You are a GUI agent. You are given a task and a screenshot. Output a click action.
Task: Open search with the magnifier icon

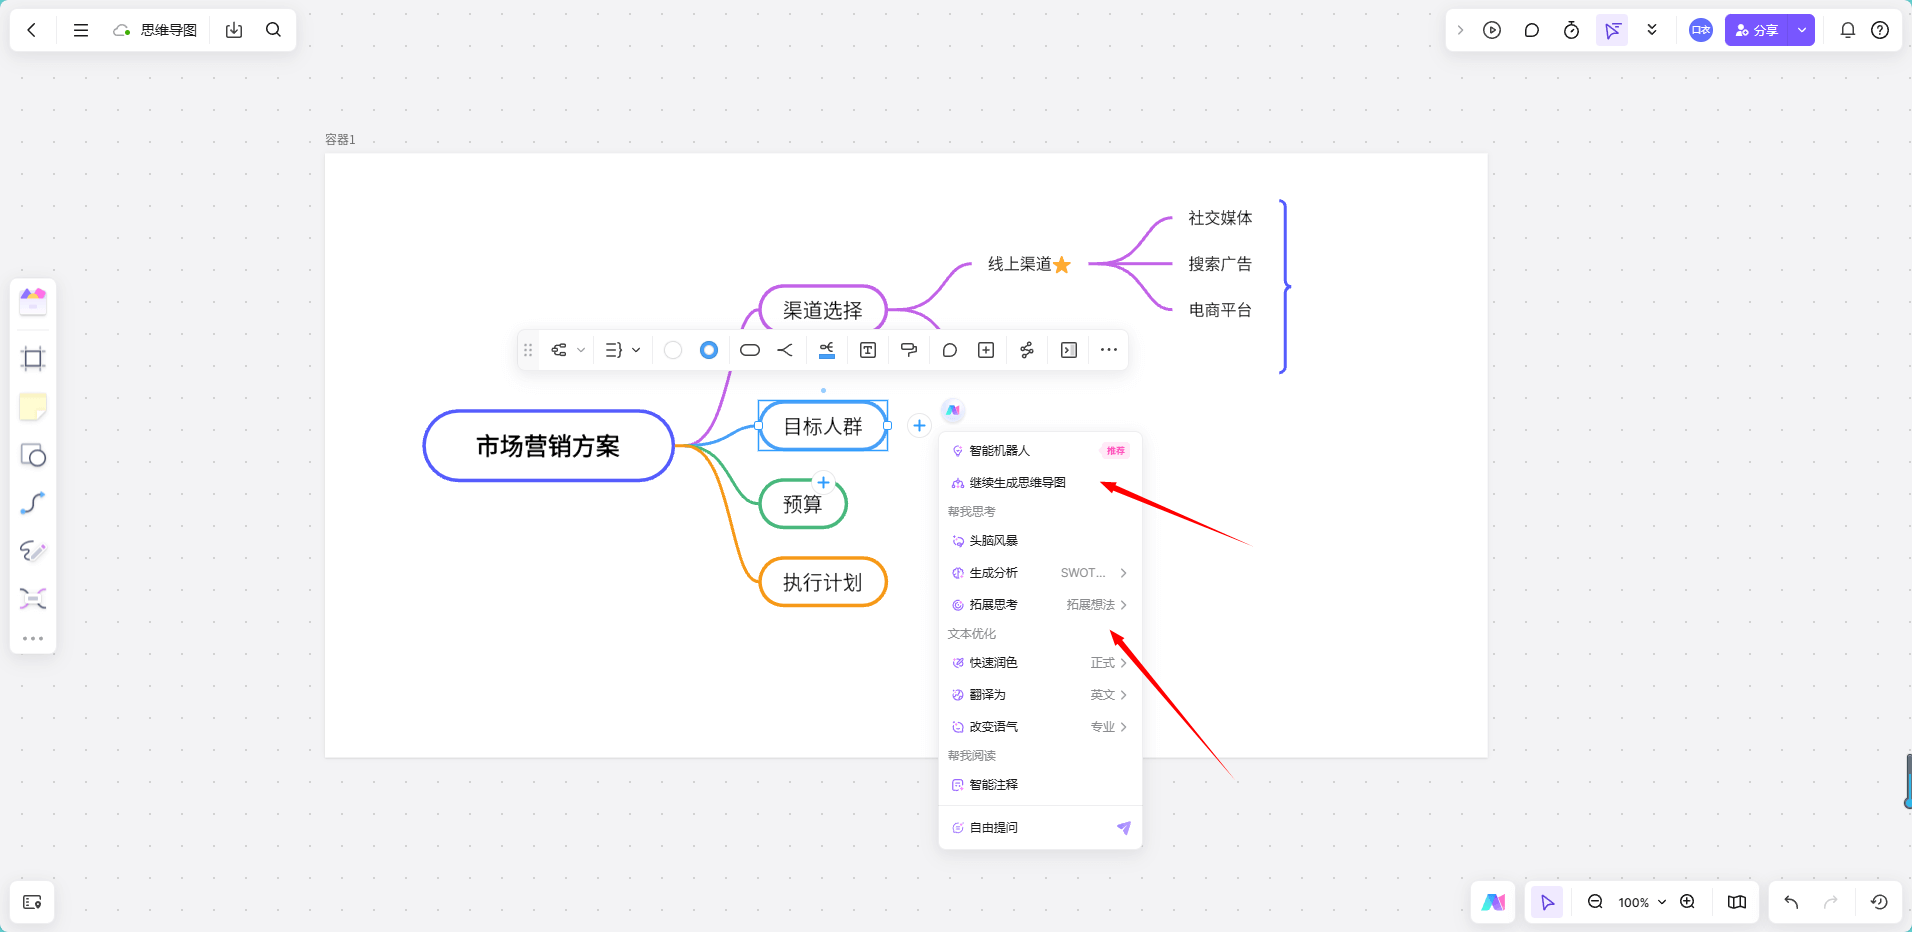(x=273, y=30)
